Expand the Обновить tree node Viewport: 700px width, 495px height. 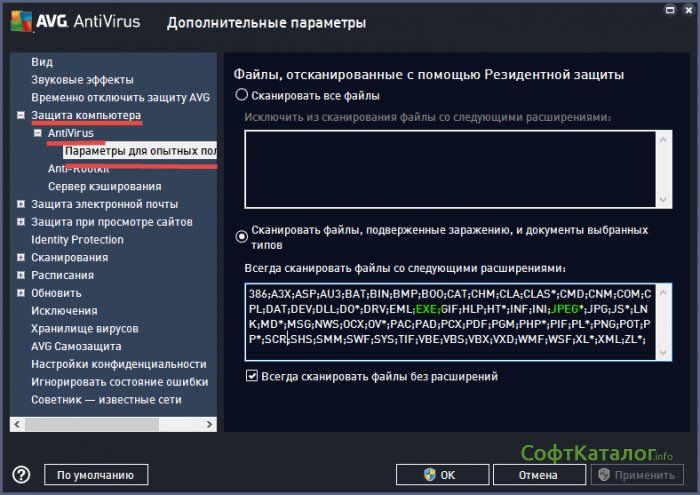click(21, 293)
